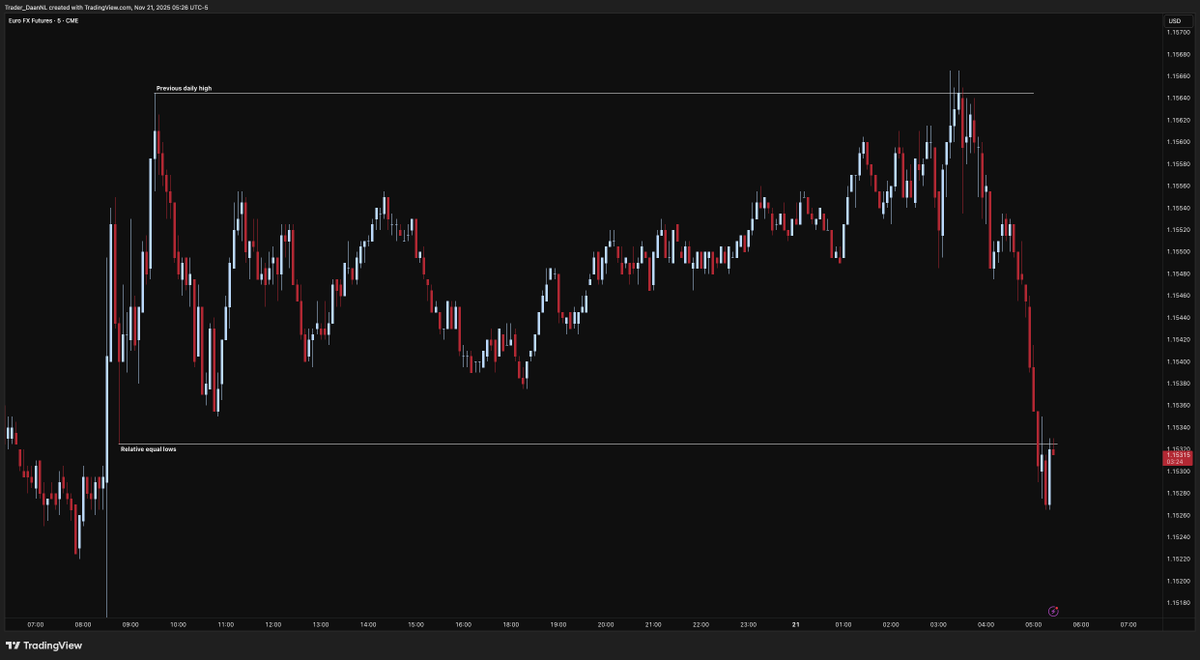This screenshot has height=660, width=1200.
Task: Click the USD currency label
Action: [x=1173, y=21]
